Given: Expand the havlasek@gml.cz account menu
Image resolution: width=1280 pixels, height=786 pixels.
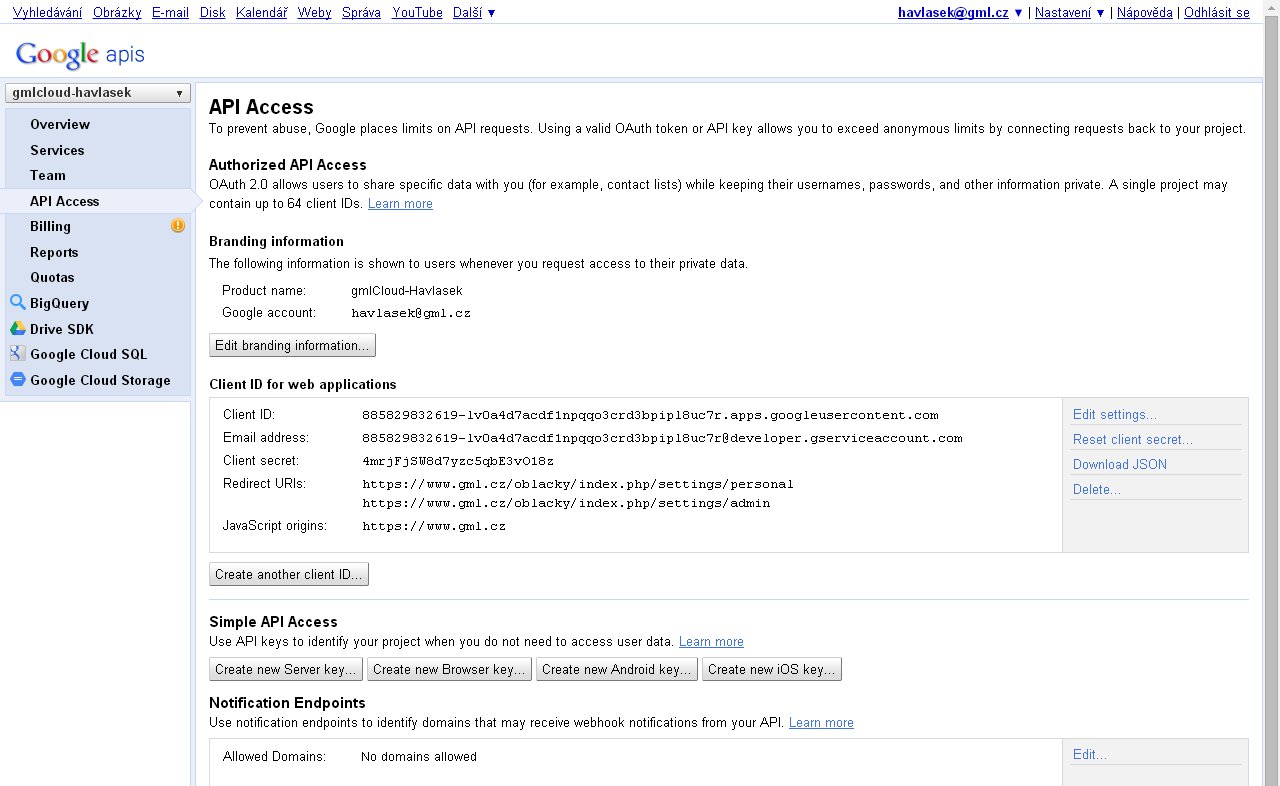Looking at the screenshot, I should [960, 13].
